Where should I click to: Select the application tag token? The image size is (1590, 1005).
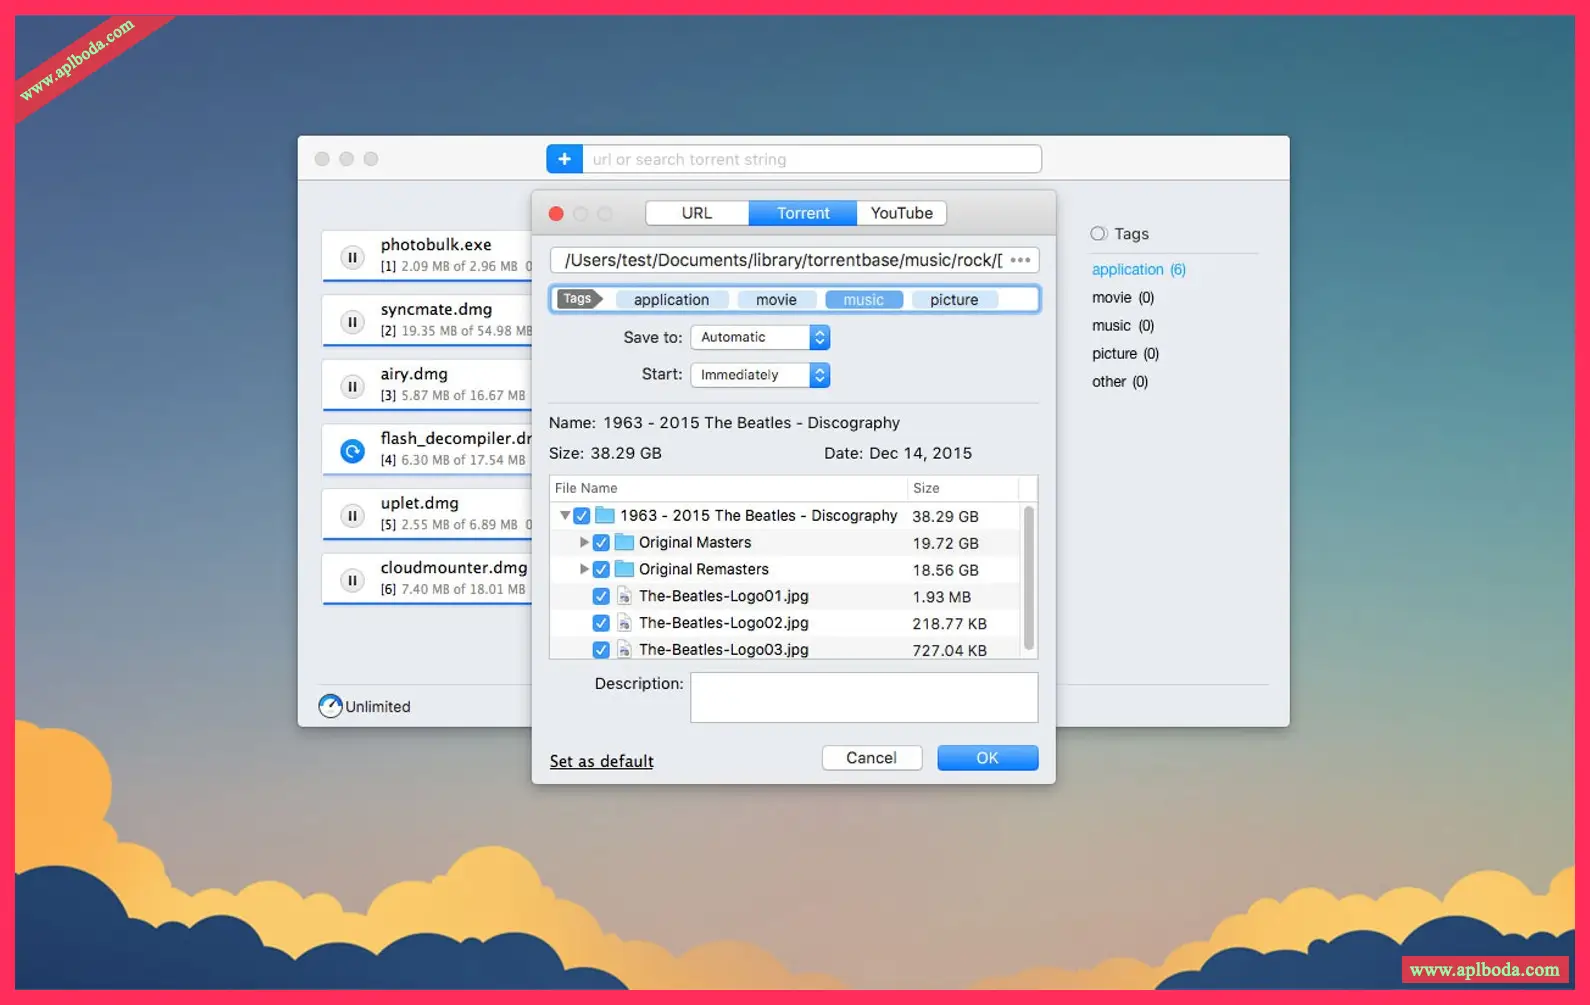[x=671, y=300]
